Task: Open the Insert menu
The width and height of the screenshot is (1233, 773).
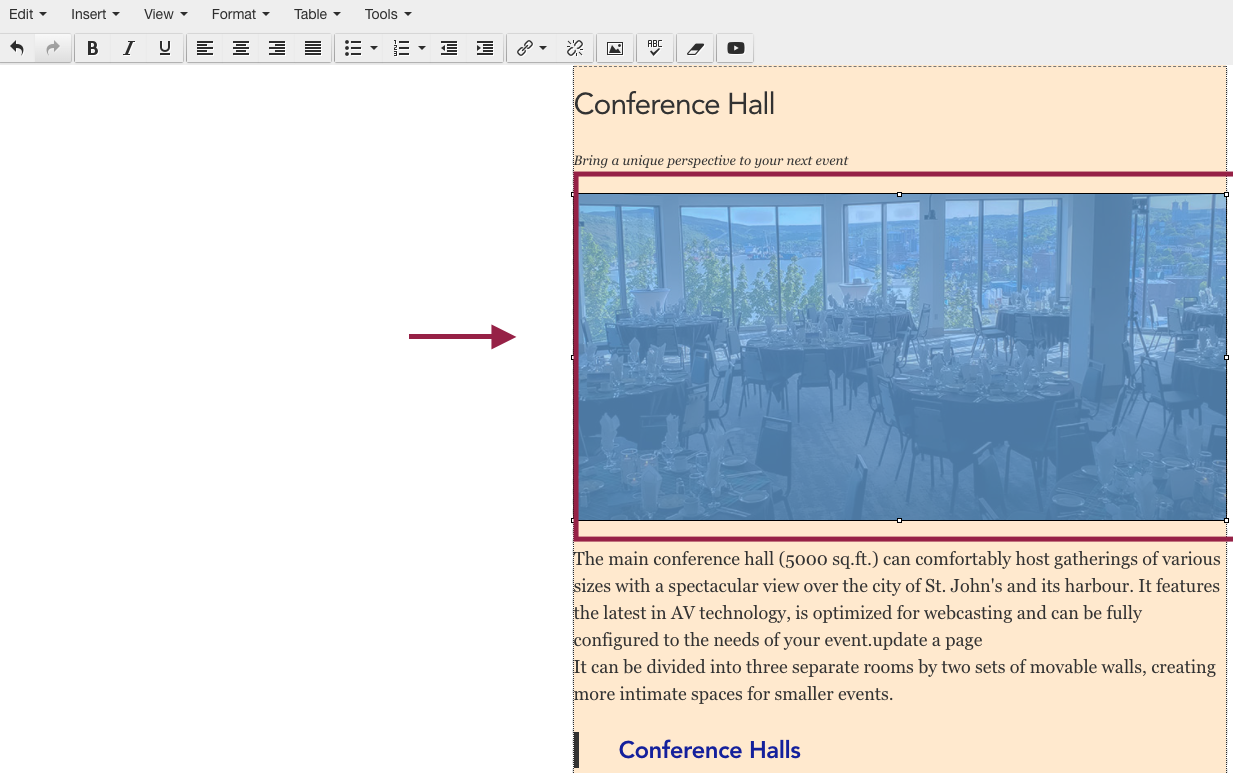Action: pos(95,14)
